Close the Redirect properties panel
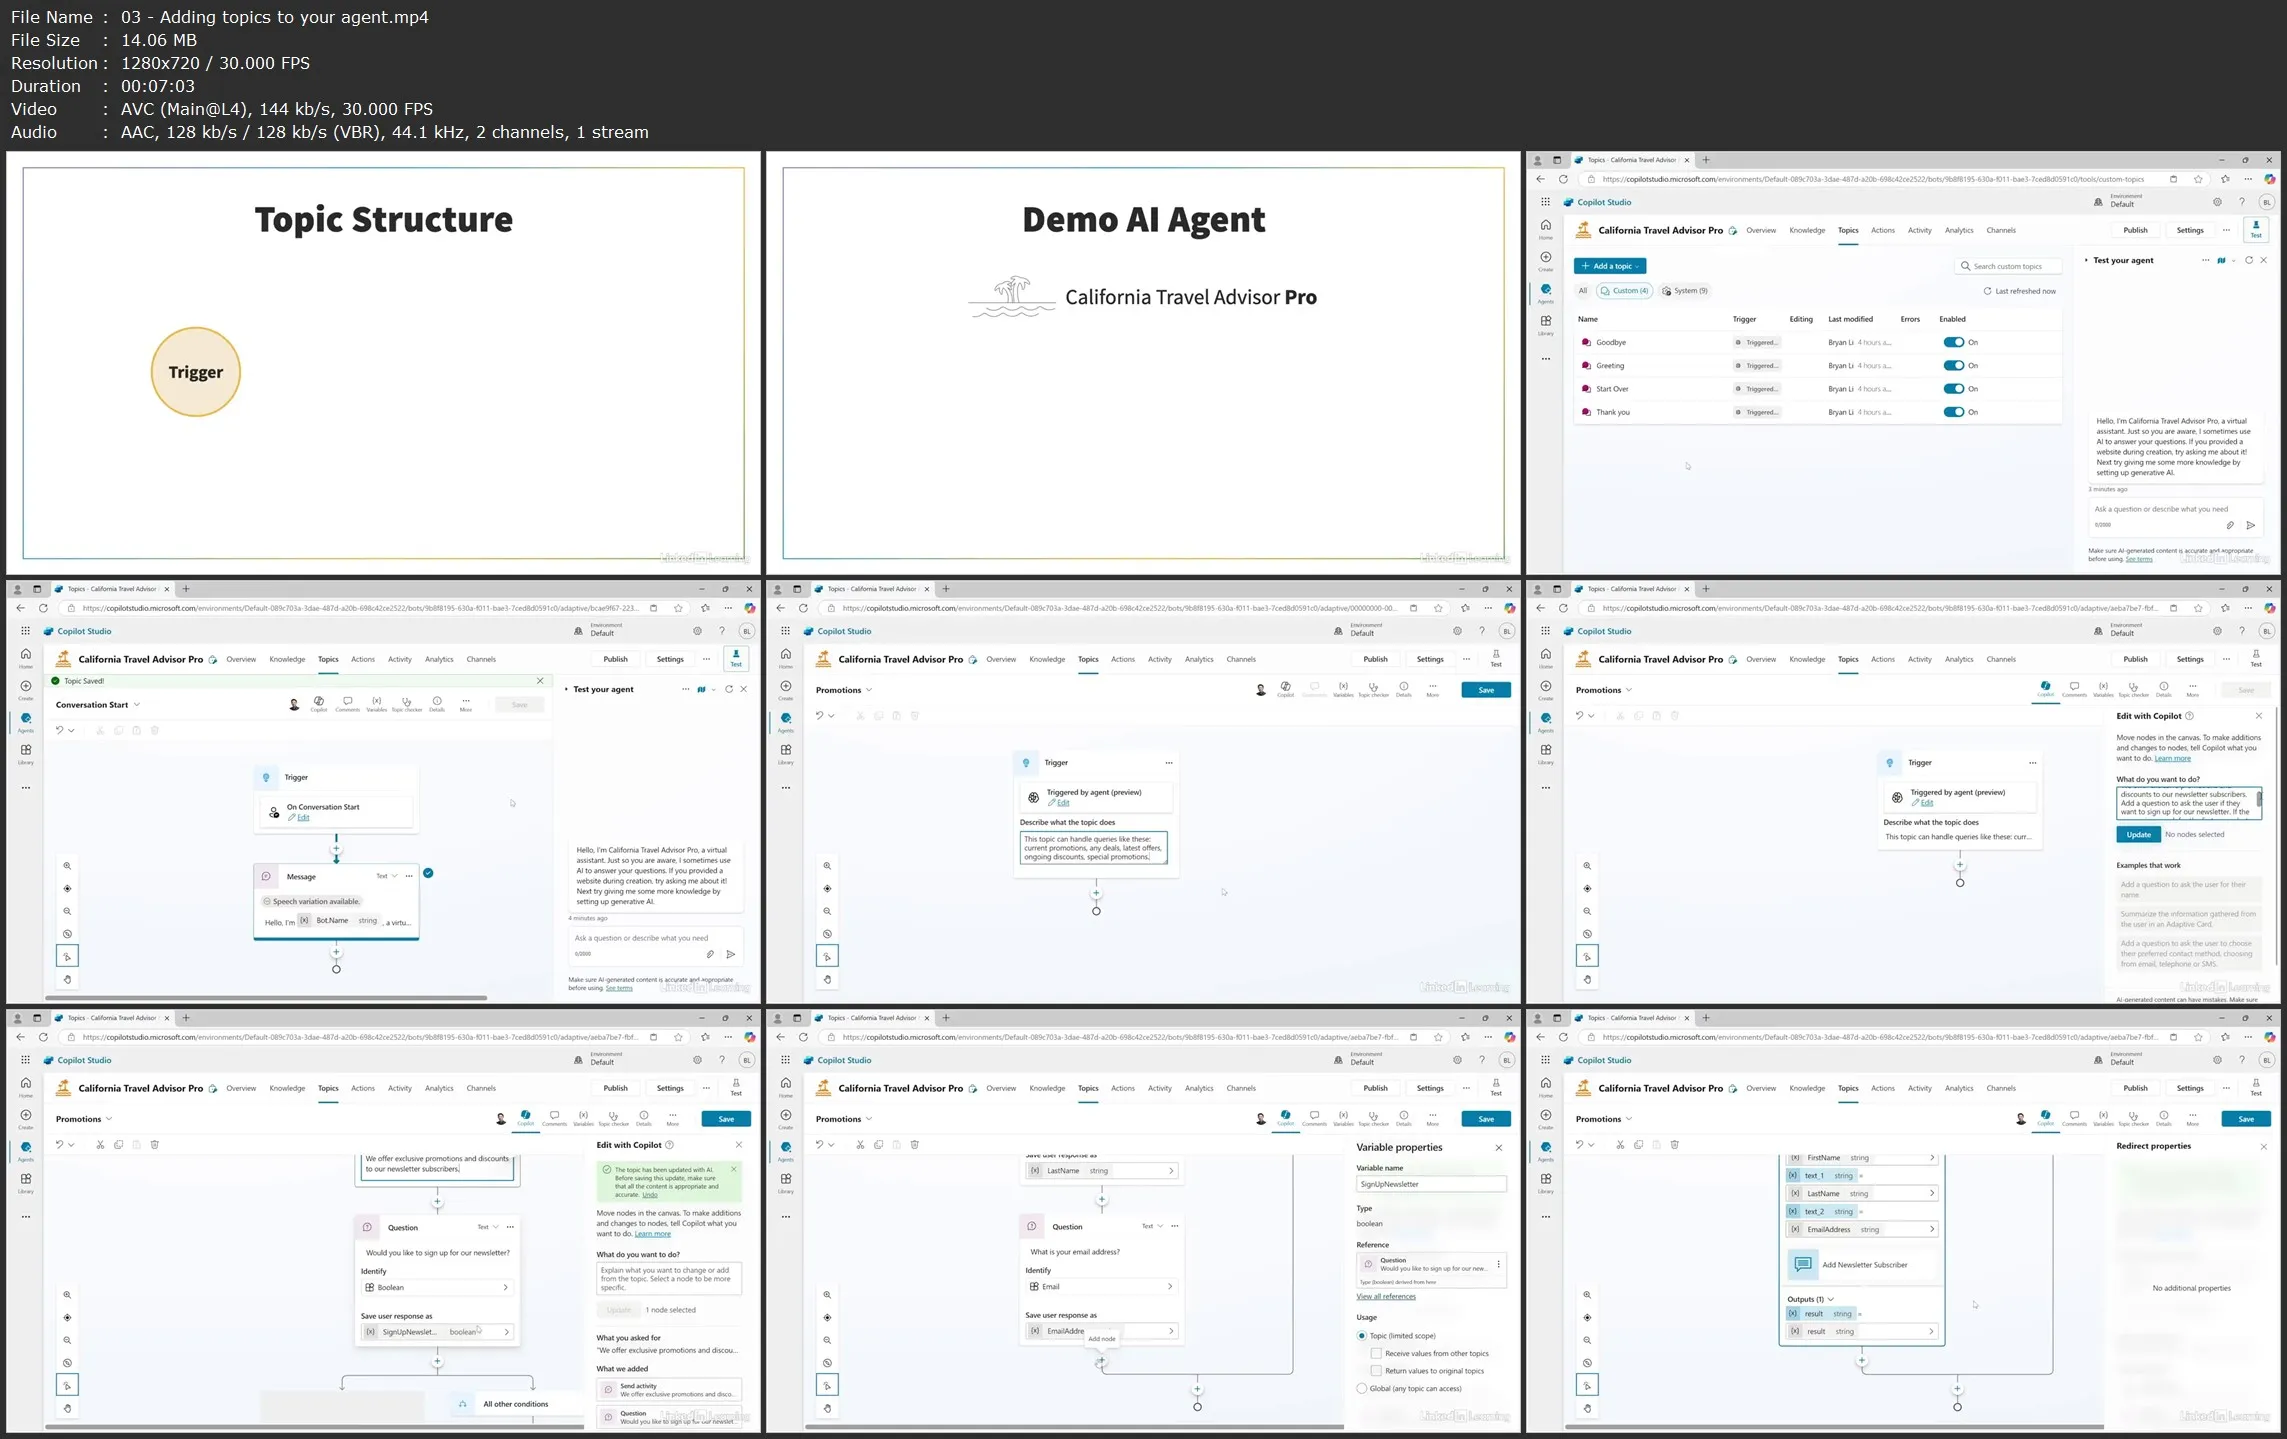This screenshot has width=2287, height=1439. point(2264,1147)
